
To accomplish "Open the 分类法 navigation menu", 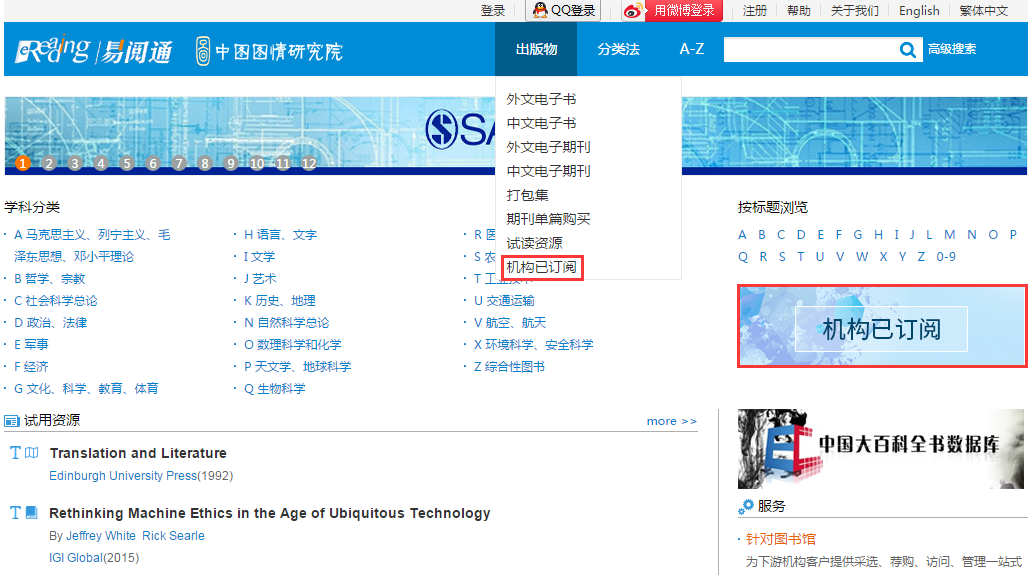I will point(618,49).
